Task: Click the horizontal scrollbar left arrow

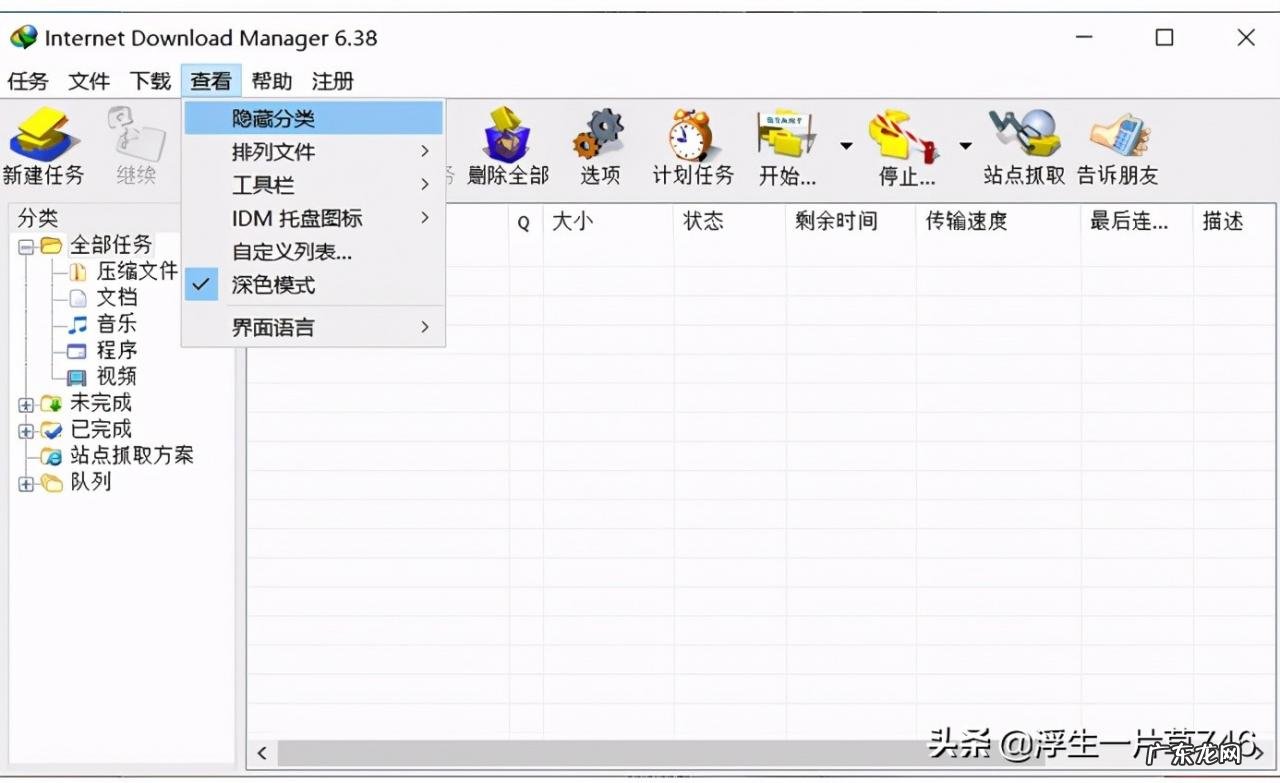Action: pyautogui.click(x=261, y=753)
